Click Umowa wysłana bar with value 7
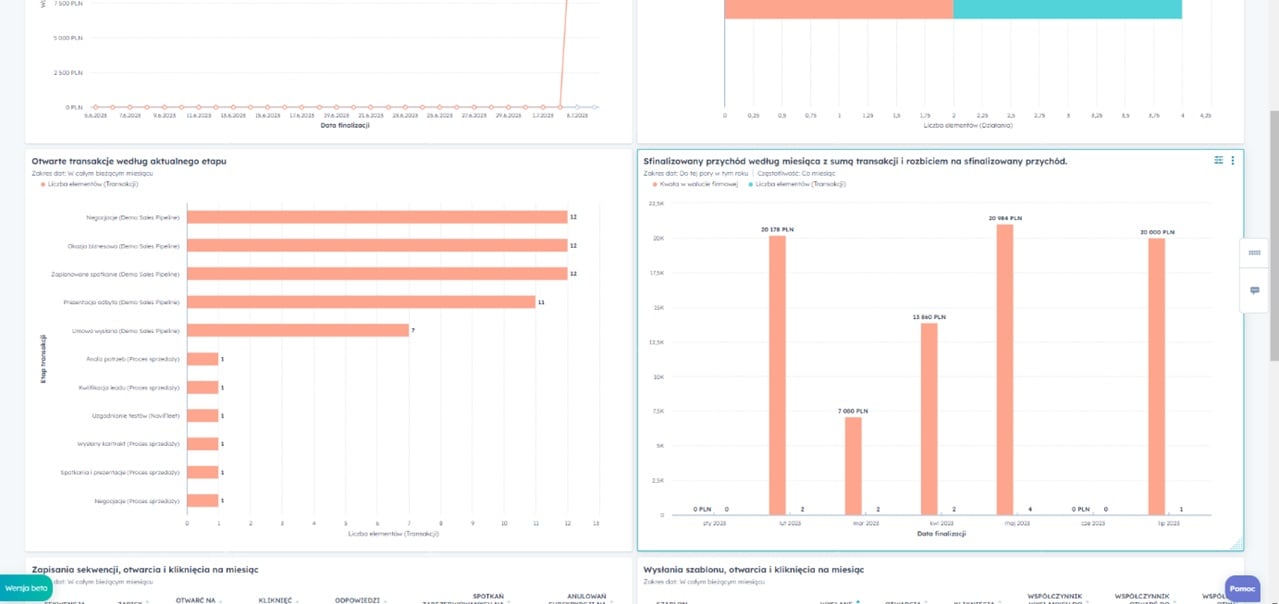This screenshot has width=1279, height=604. pos(298,330)
